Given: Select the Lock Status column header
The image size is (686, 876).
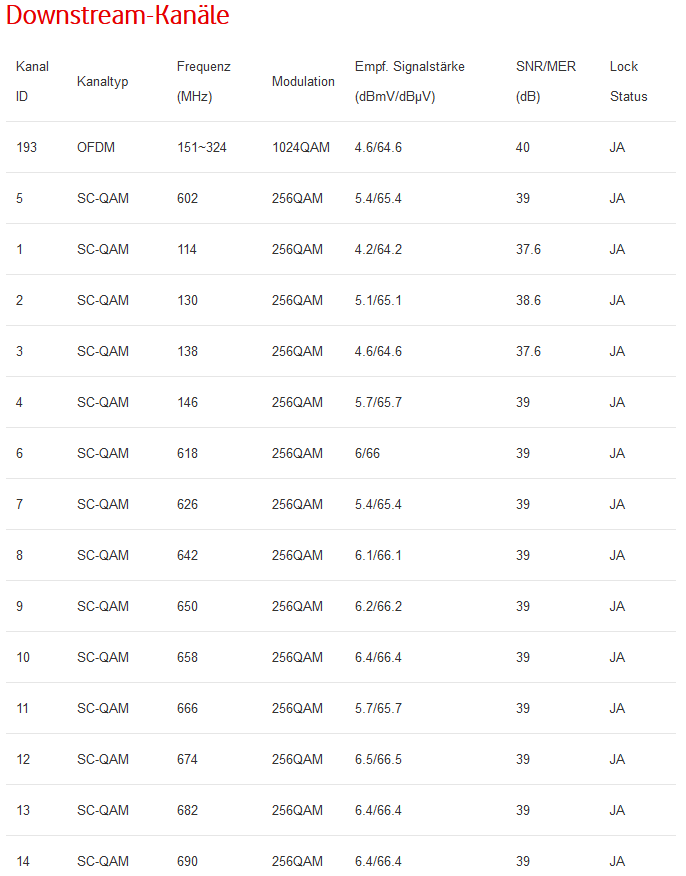Looking at the screenshot, I should [x=628, y=81].
